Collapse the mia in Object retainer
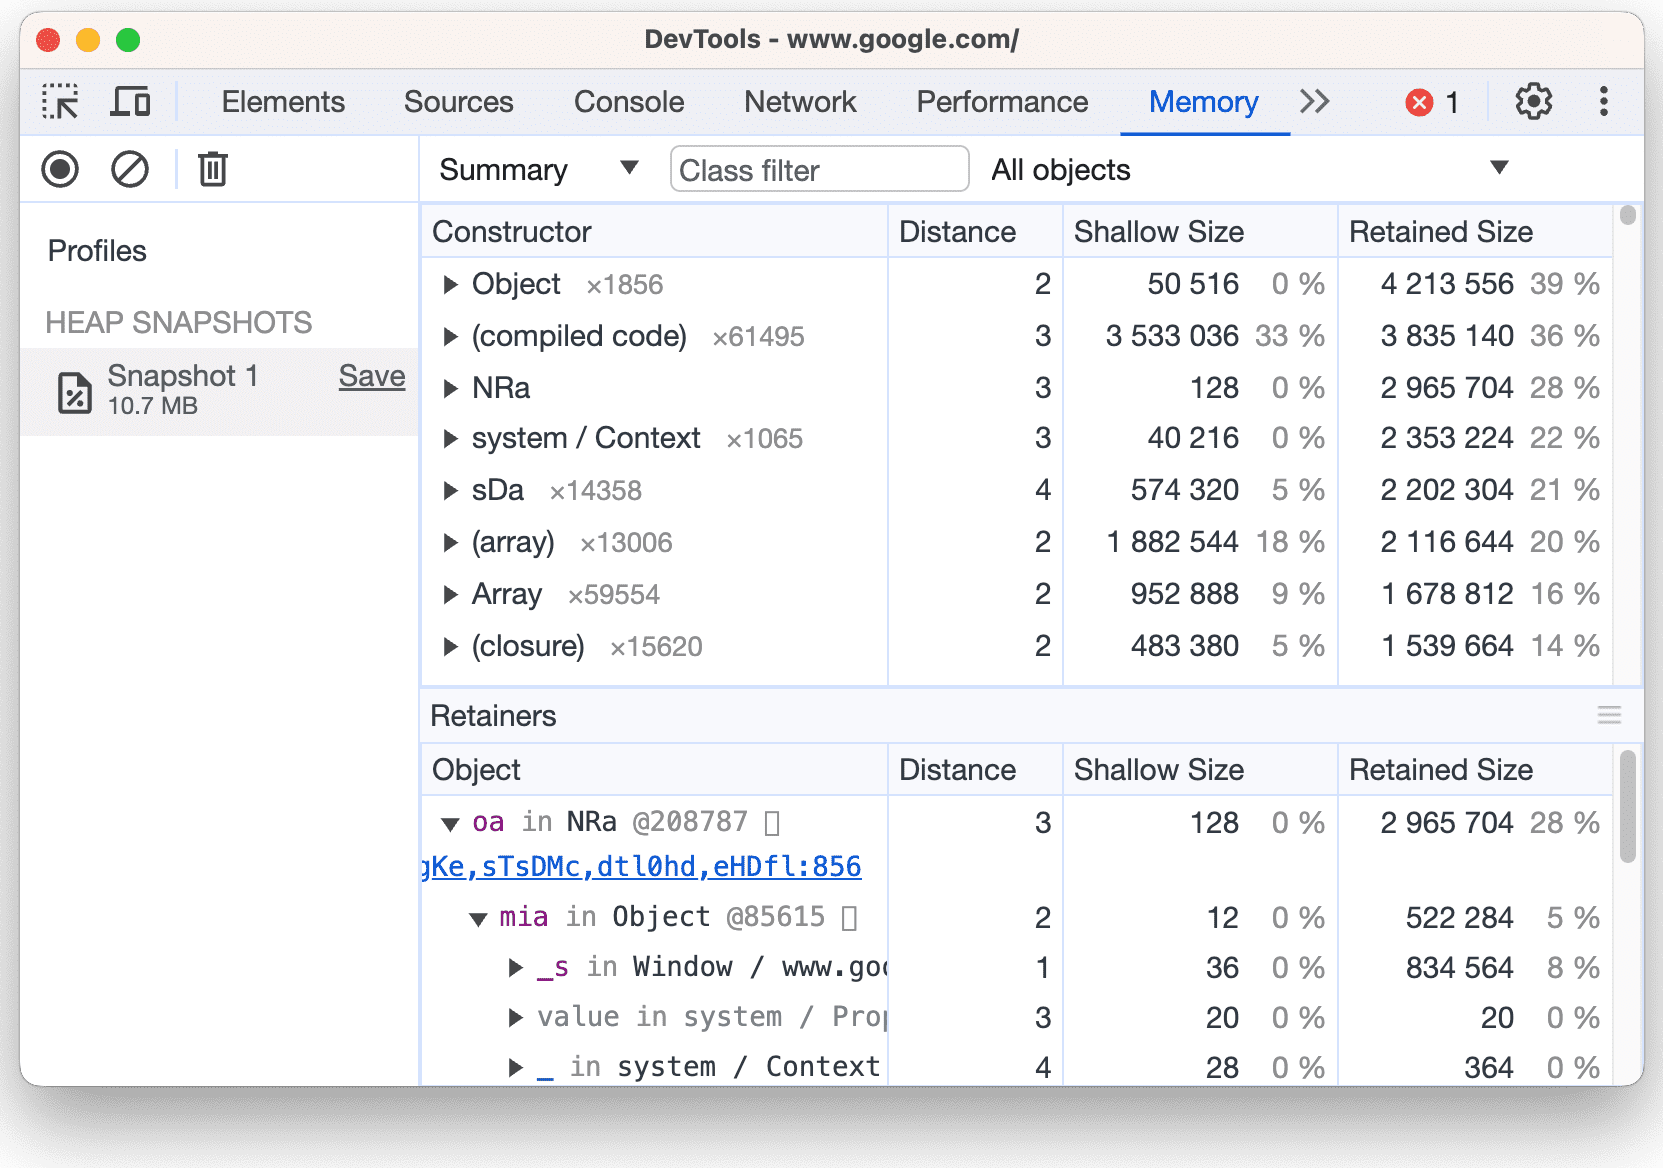The height and width of the screenshot is (1168, 1663). tap(478, 919)
